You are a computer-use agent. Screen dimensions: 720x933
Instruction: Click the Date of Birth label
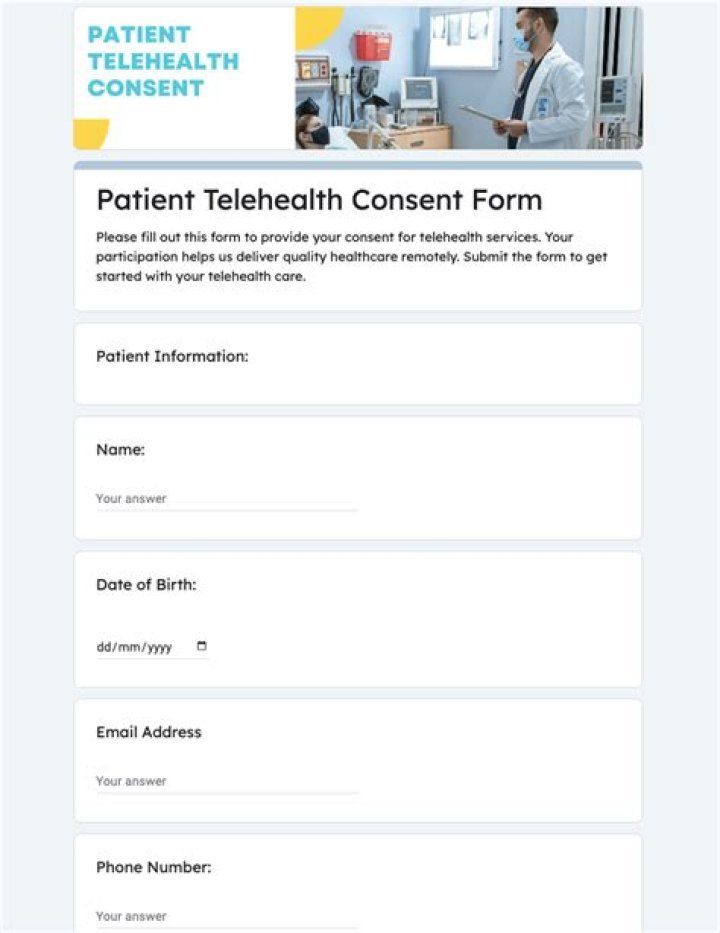coord(144,584)
